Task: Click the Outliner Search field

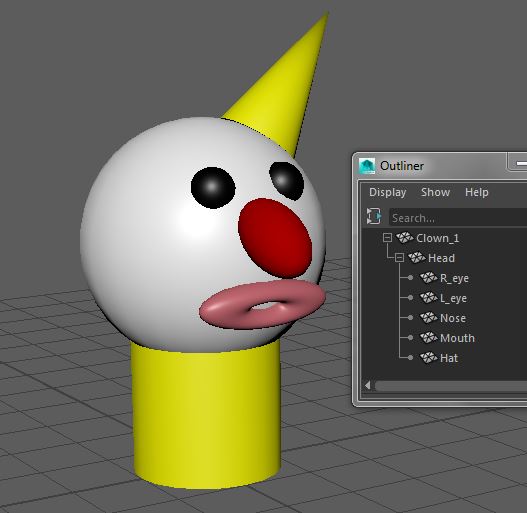Action: tap(458, 218)
